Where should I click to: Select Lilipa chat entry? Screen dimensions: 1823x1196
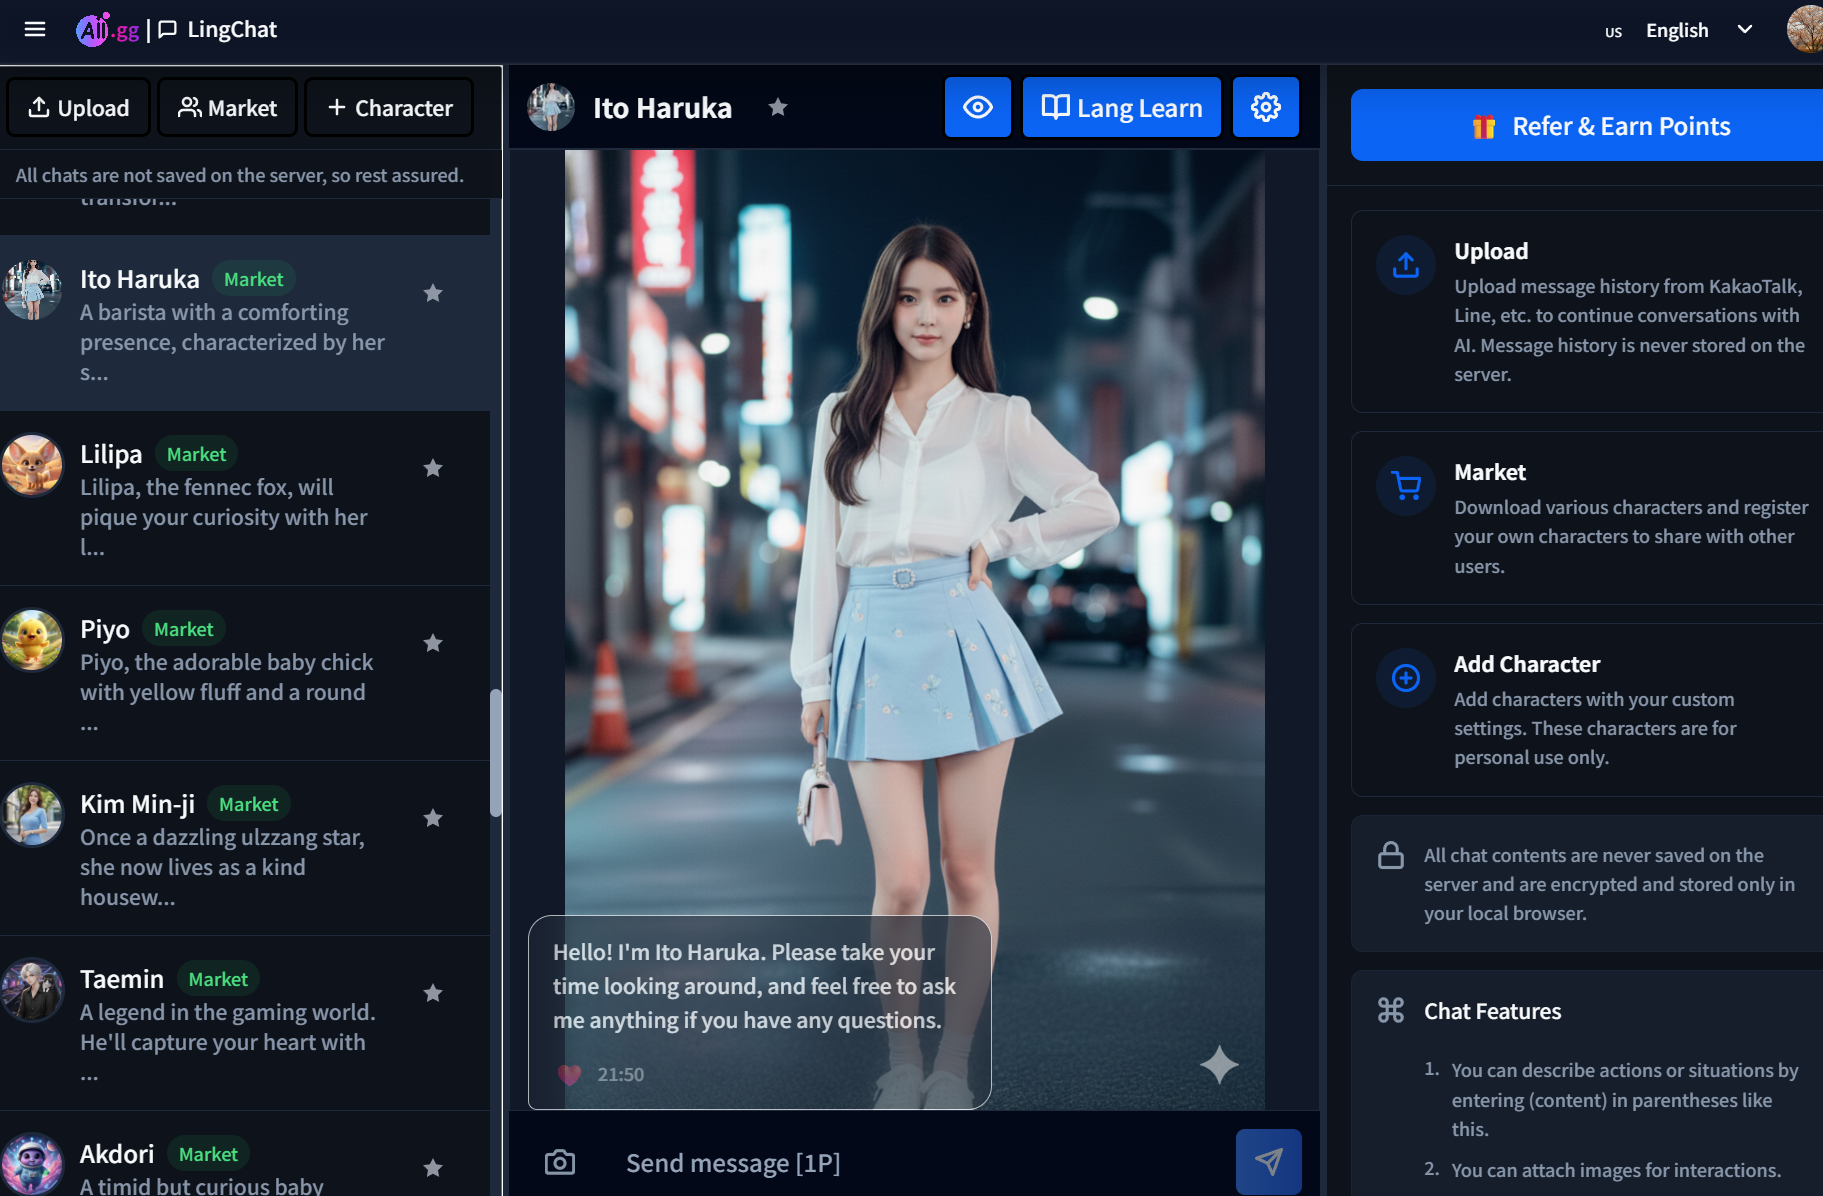245,498
